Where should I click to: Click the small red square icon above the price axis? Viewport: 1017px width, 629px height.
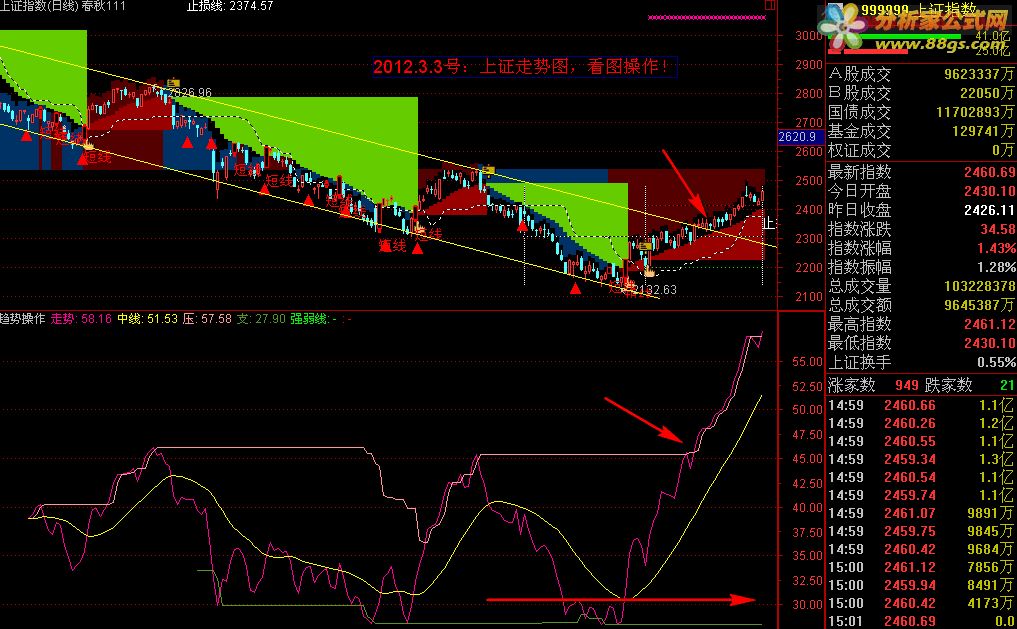pyautogui.click(x=769, y=5)
